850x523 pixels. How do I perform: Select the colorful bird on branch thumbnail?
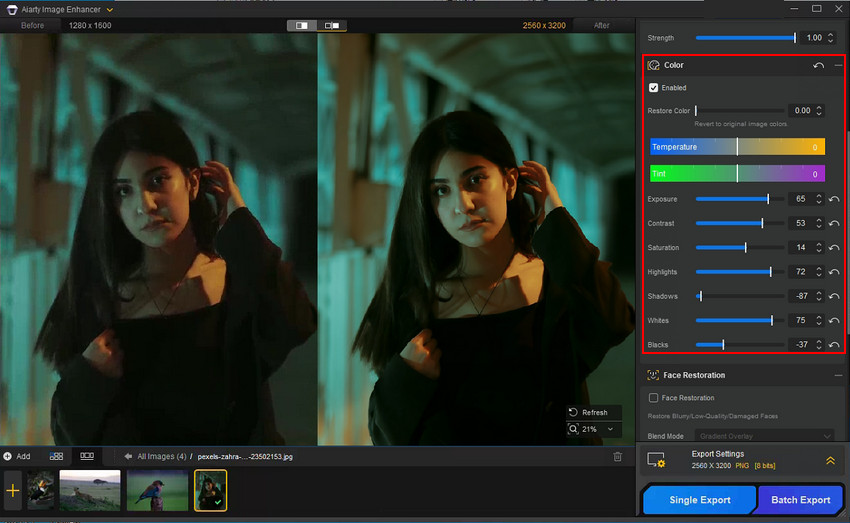pyautogui.click(x=157, y=490)
